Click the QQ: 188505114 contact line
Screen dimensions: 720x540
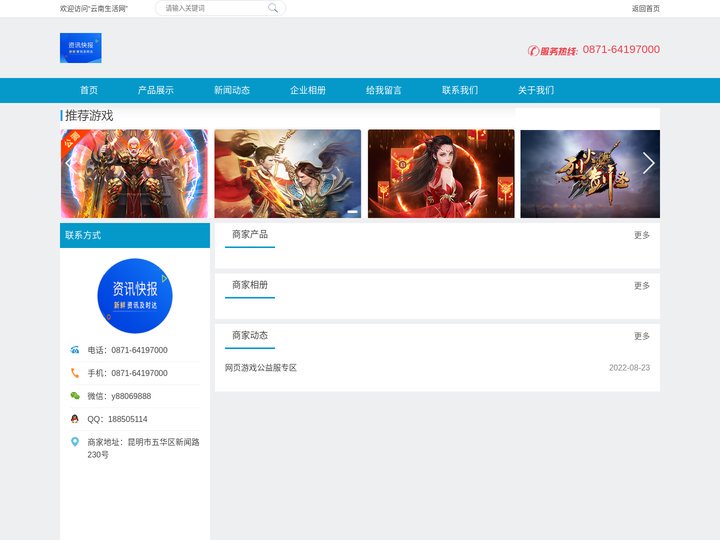[118, 419]
